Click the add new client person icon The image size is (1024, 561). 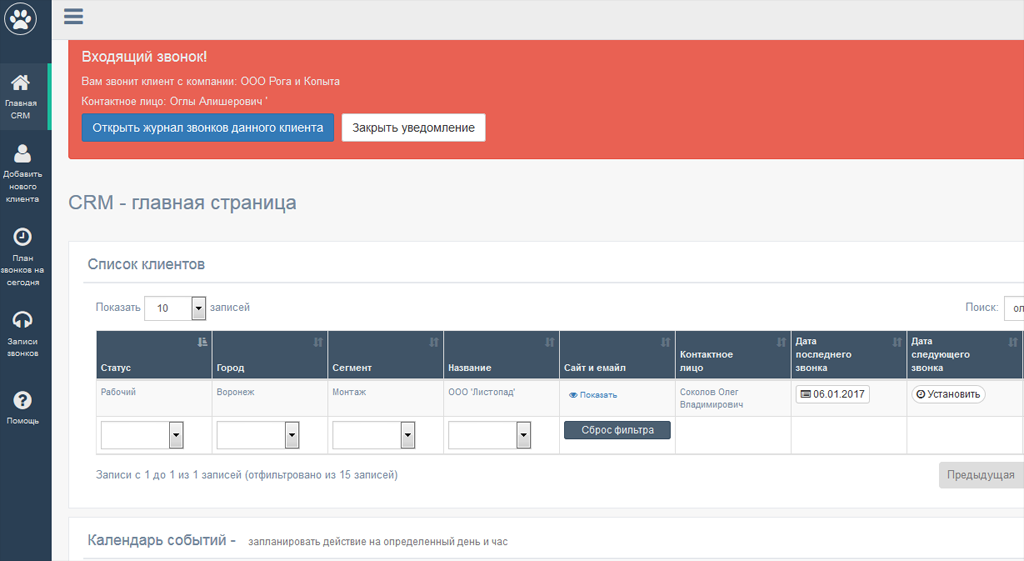(22, 153)
